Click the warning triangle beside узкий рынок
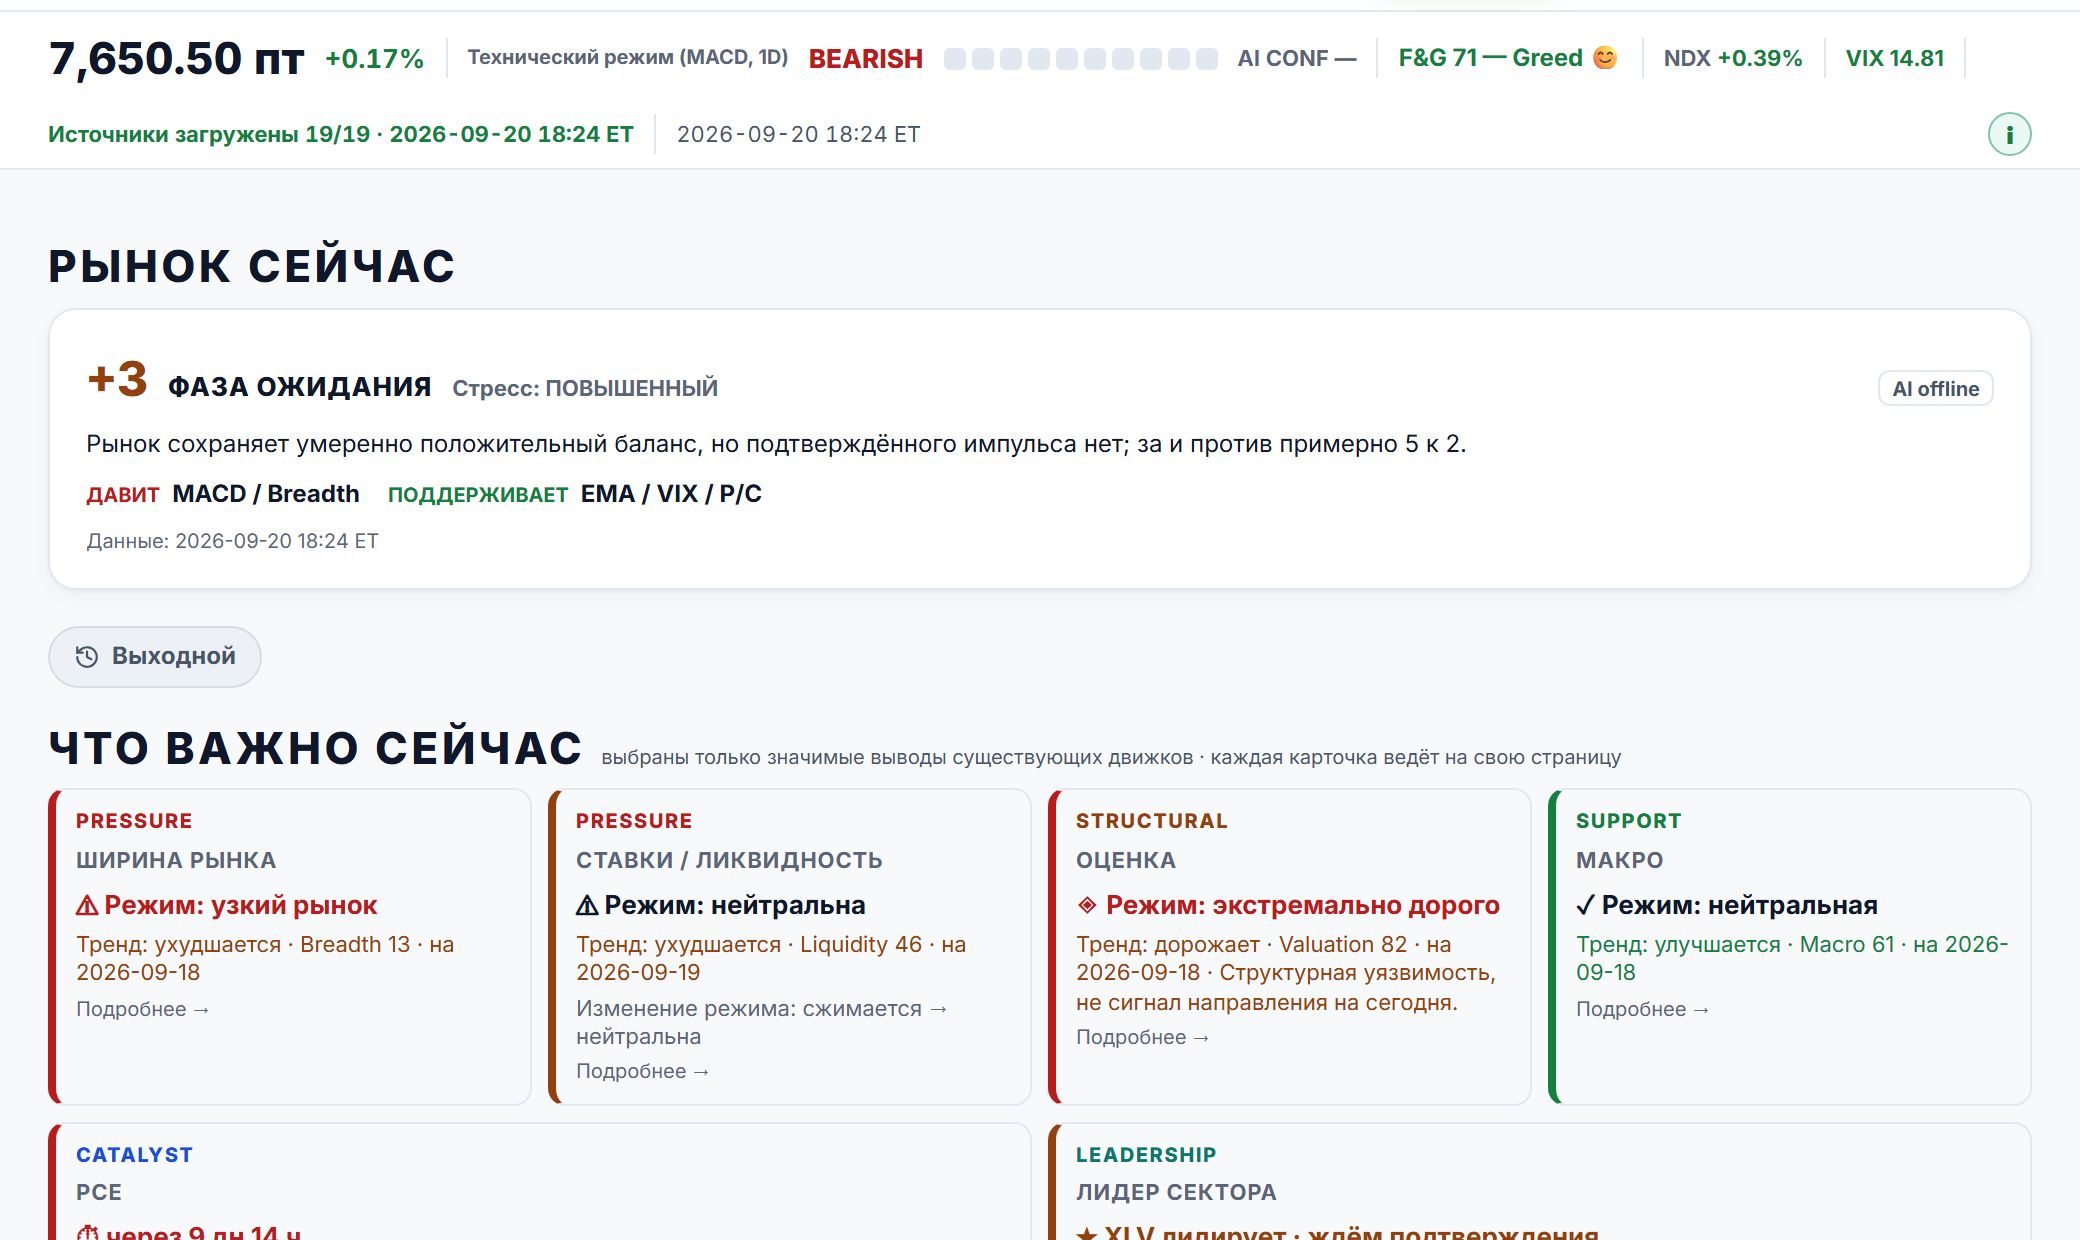 pos(87,906)
